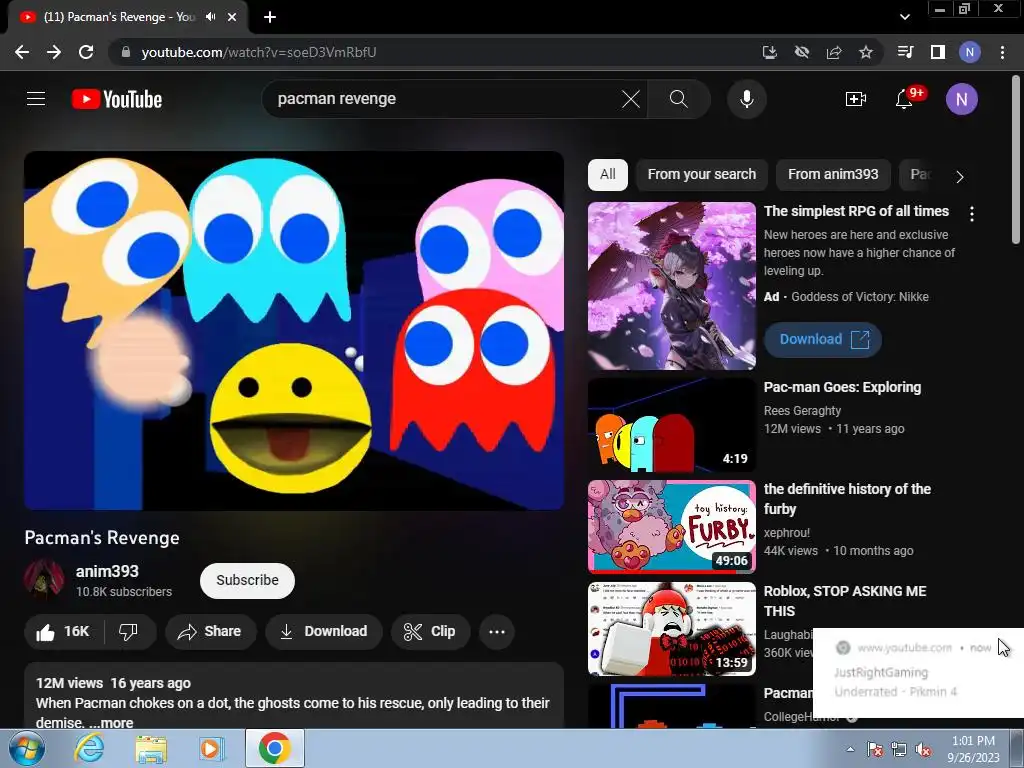Open the Windows Start button
Screen dimensions: 1024x768
coord(26,749)
